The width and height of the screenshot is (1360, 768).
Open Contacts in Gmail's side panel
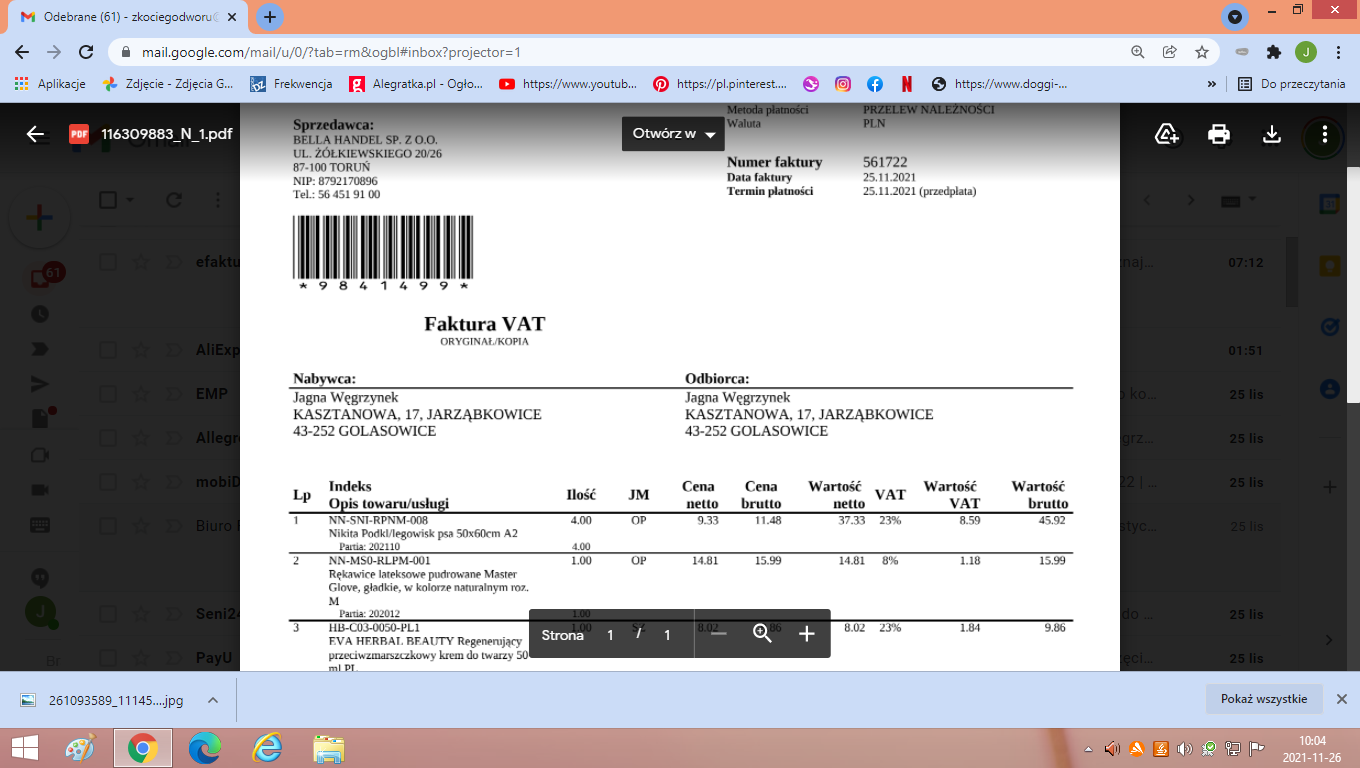coord(1329,387)
